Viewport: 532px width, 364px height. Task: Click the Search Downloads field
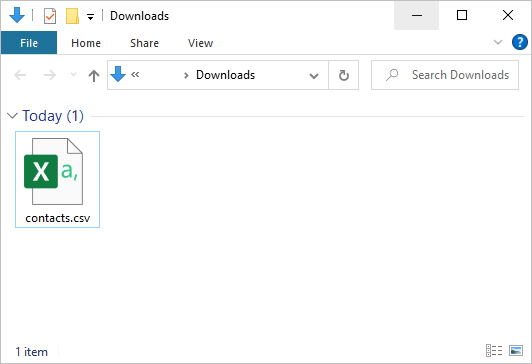(445, 75)
